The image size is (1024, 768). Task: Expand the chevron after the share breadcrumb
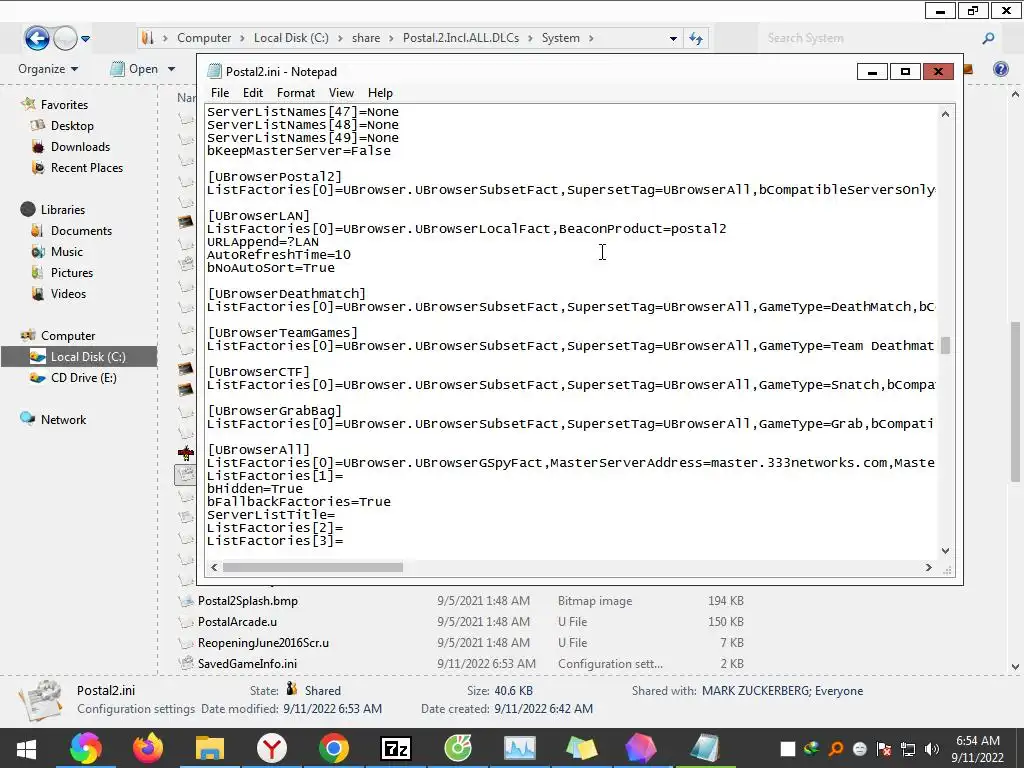coord(392,39)
